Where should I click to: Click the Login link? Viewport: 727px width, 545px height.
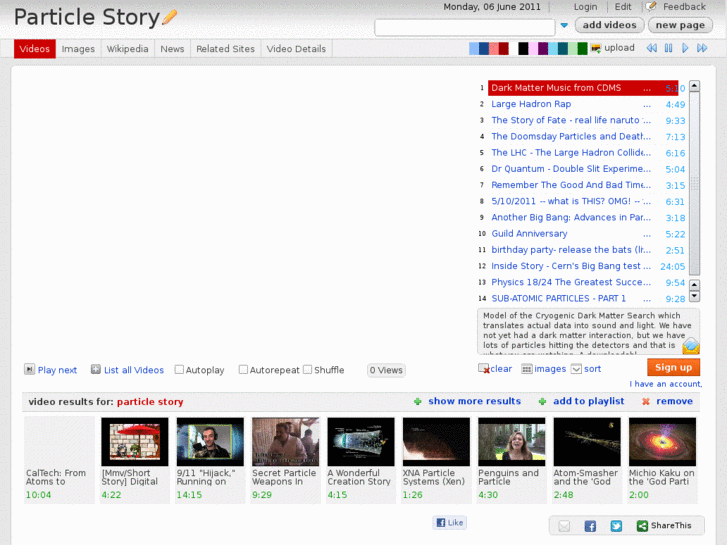coord(585,7)
